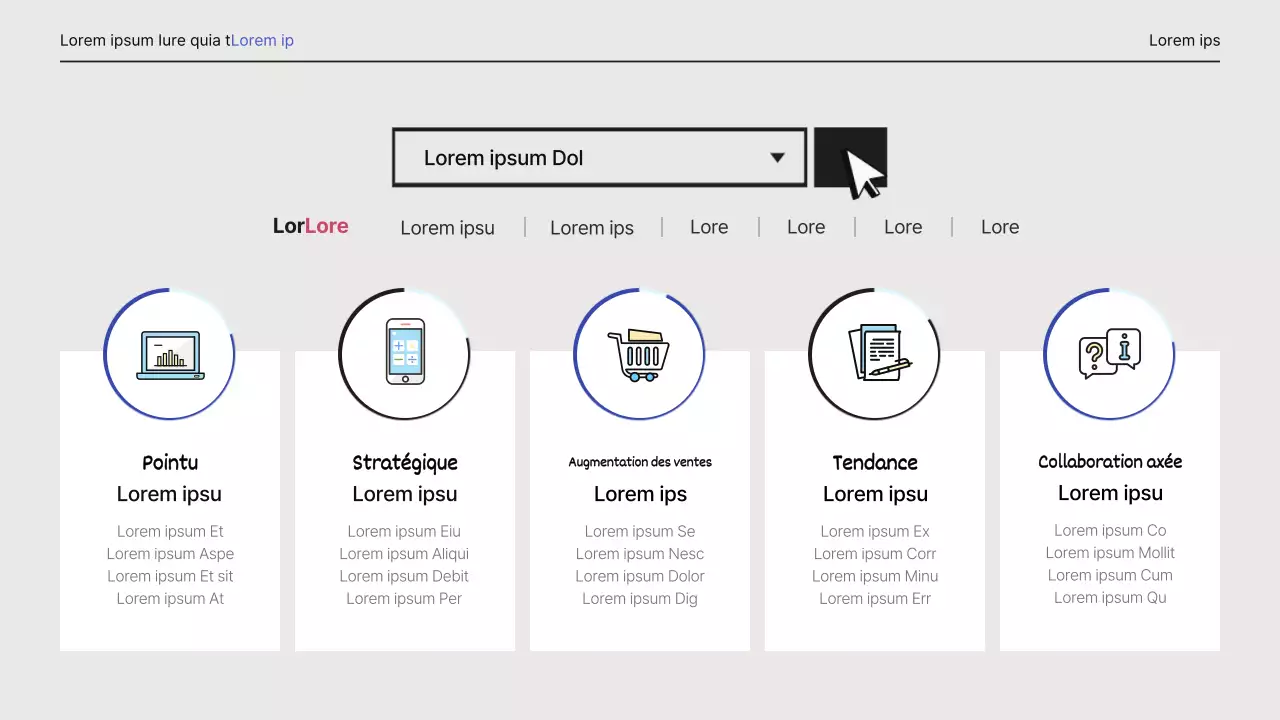Click the Collaboration axée card heading
This screenshot has height=720, width=1280.
tap(1110, 462)
